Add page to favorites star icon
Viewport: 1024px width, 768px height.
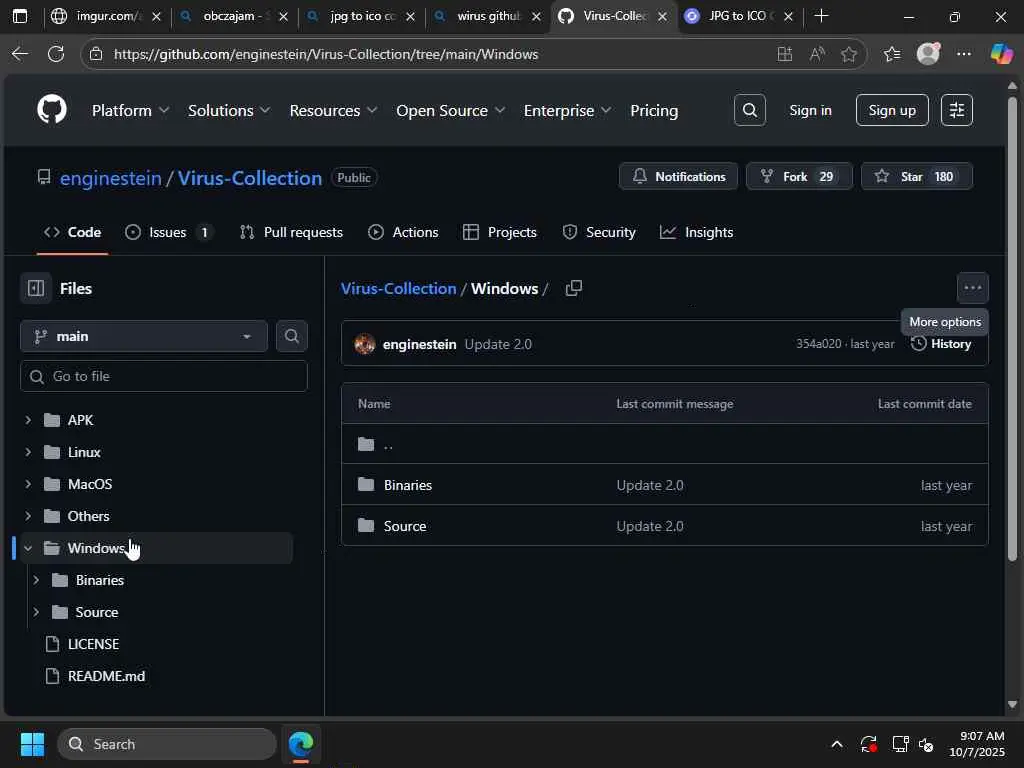coord(848,54)
